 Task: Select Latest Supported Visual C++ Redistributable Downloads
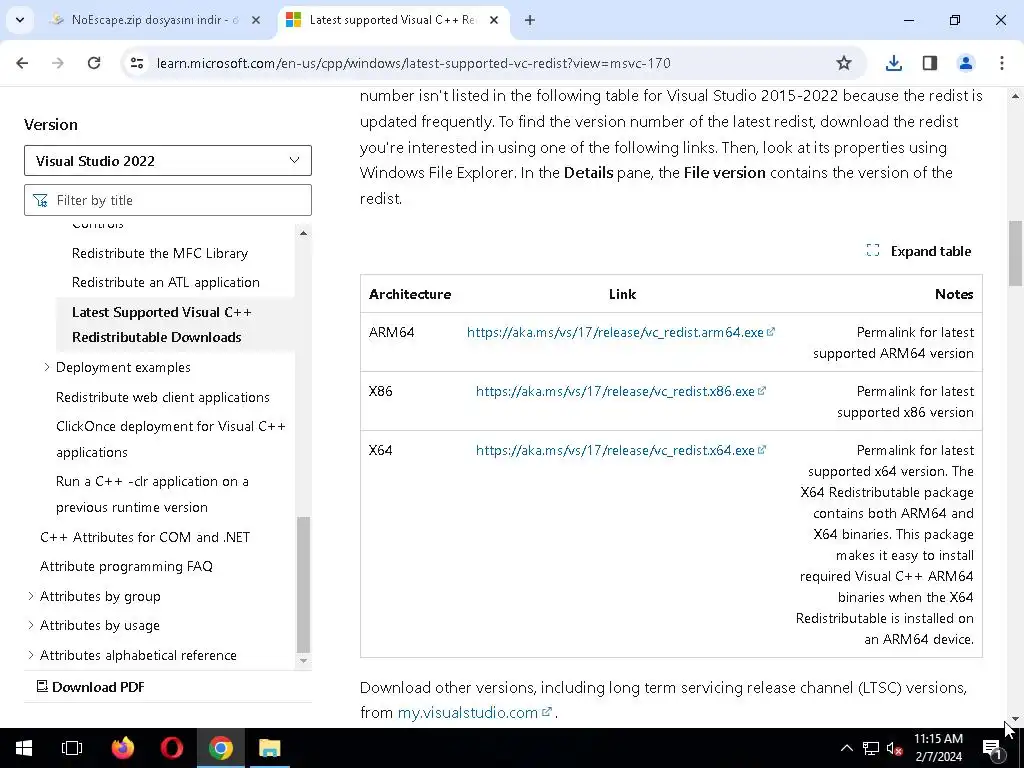pos(161,325)
